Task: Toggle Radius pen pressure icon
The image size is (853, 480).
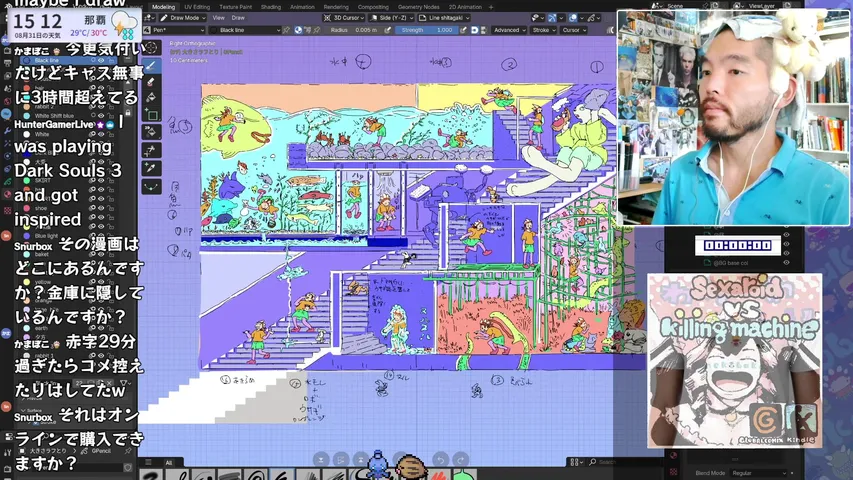Action: 388,30
